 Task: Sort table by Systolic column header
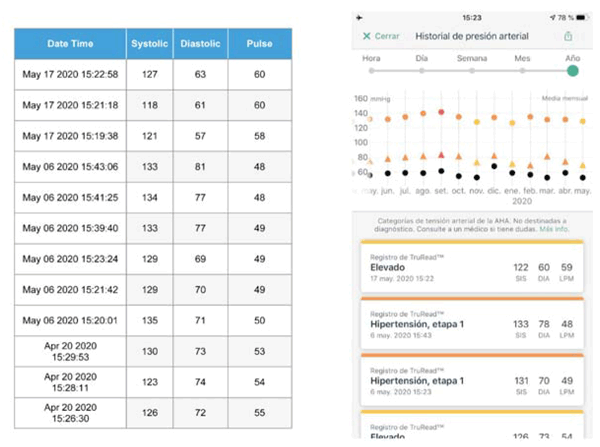[x=150, y=45]
